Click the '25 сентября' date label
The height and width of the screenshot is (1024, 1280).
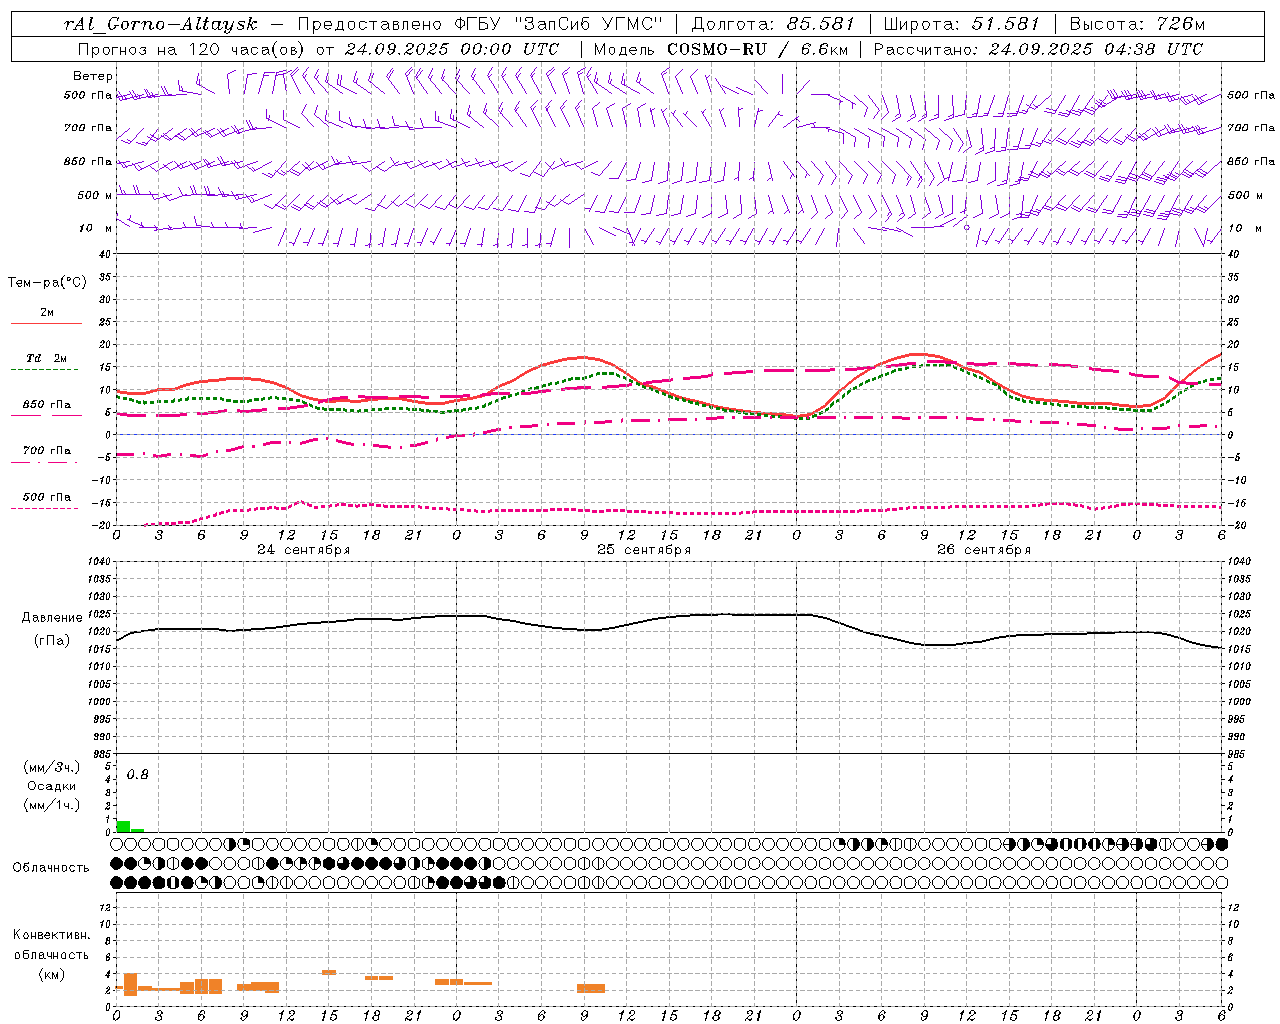tap(644, 550)
